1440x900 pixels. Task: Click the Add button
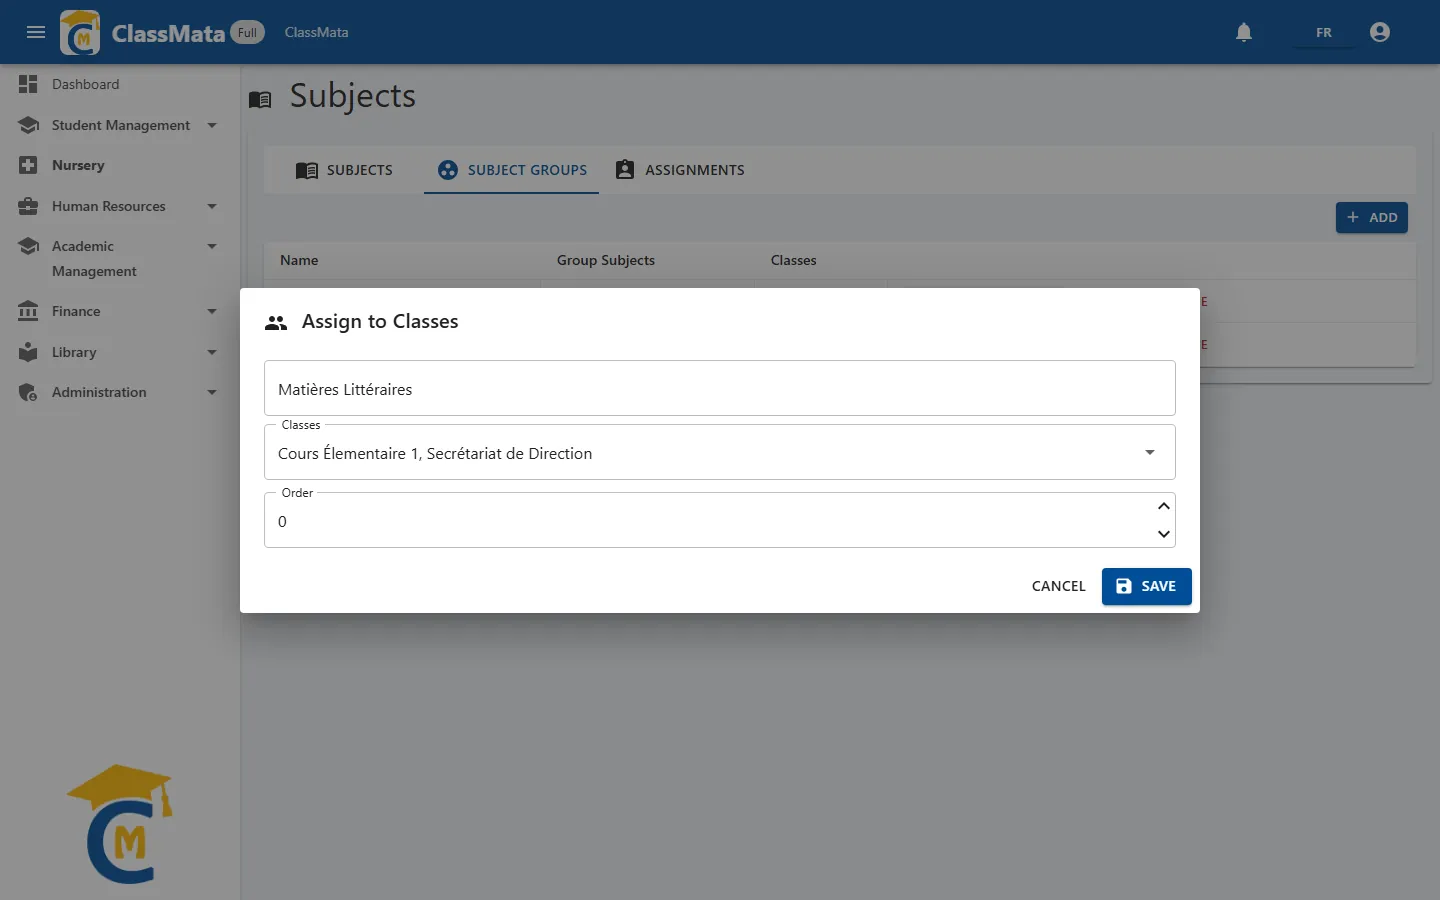(1372, 217)
